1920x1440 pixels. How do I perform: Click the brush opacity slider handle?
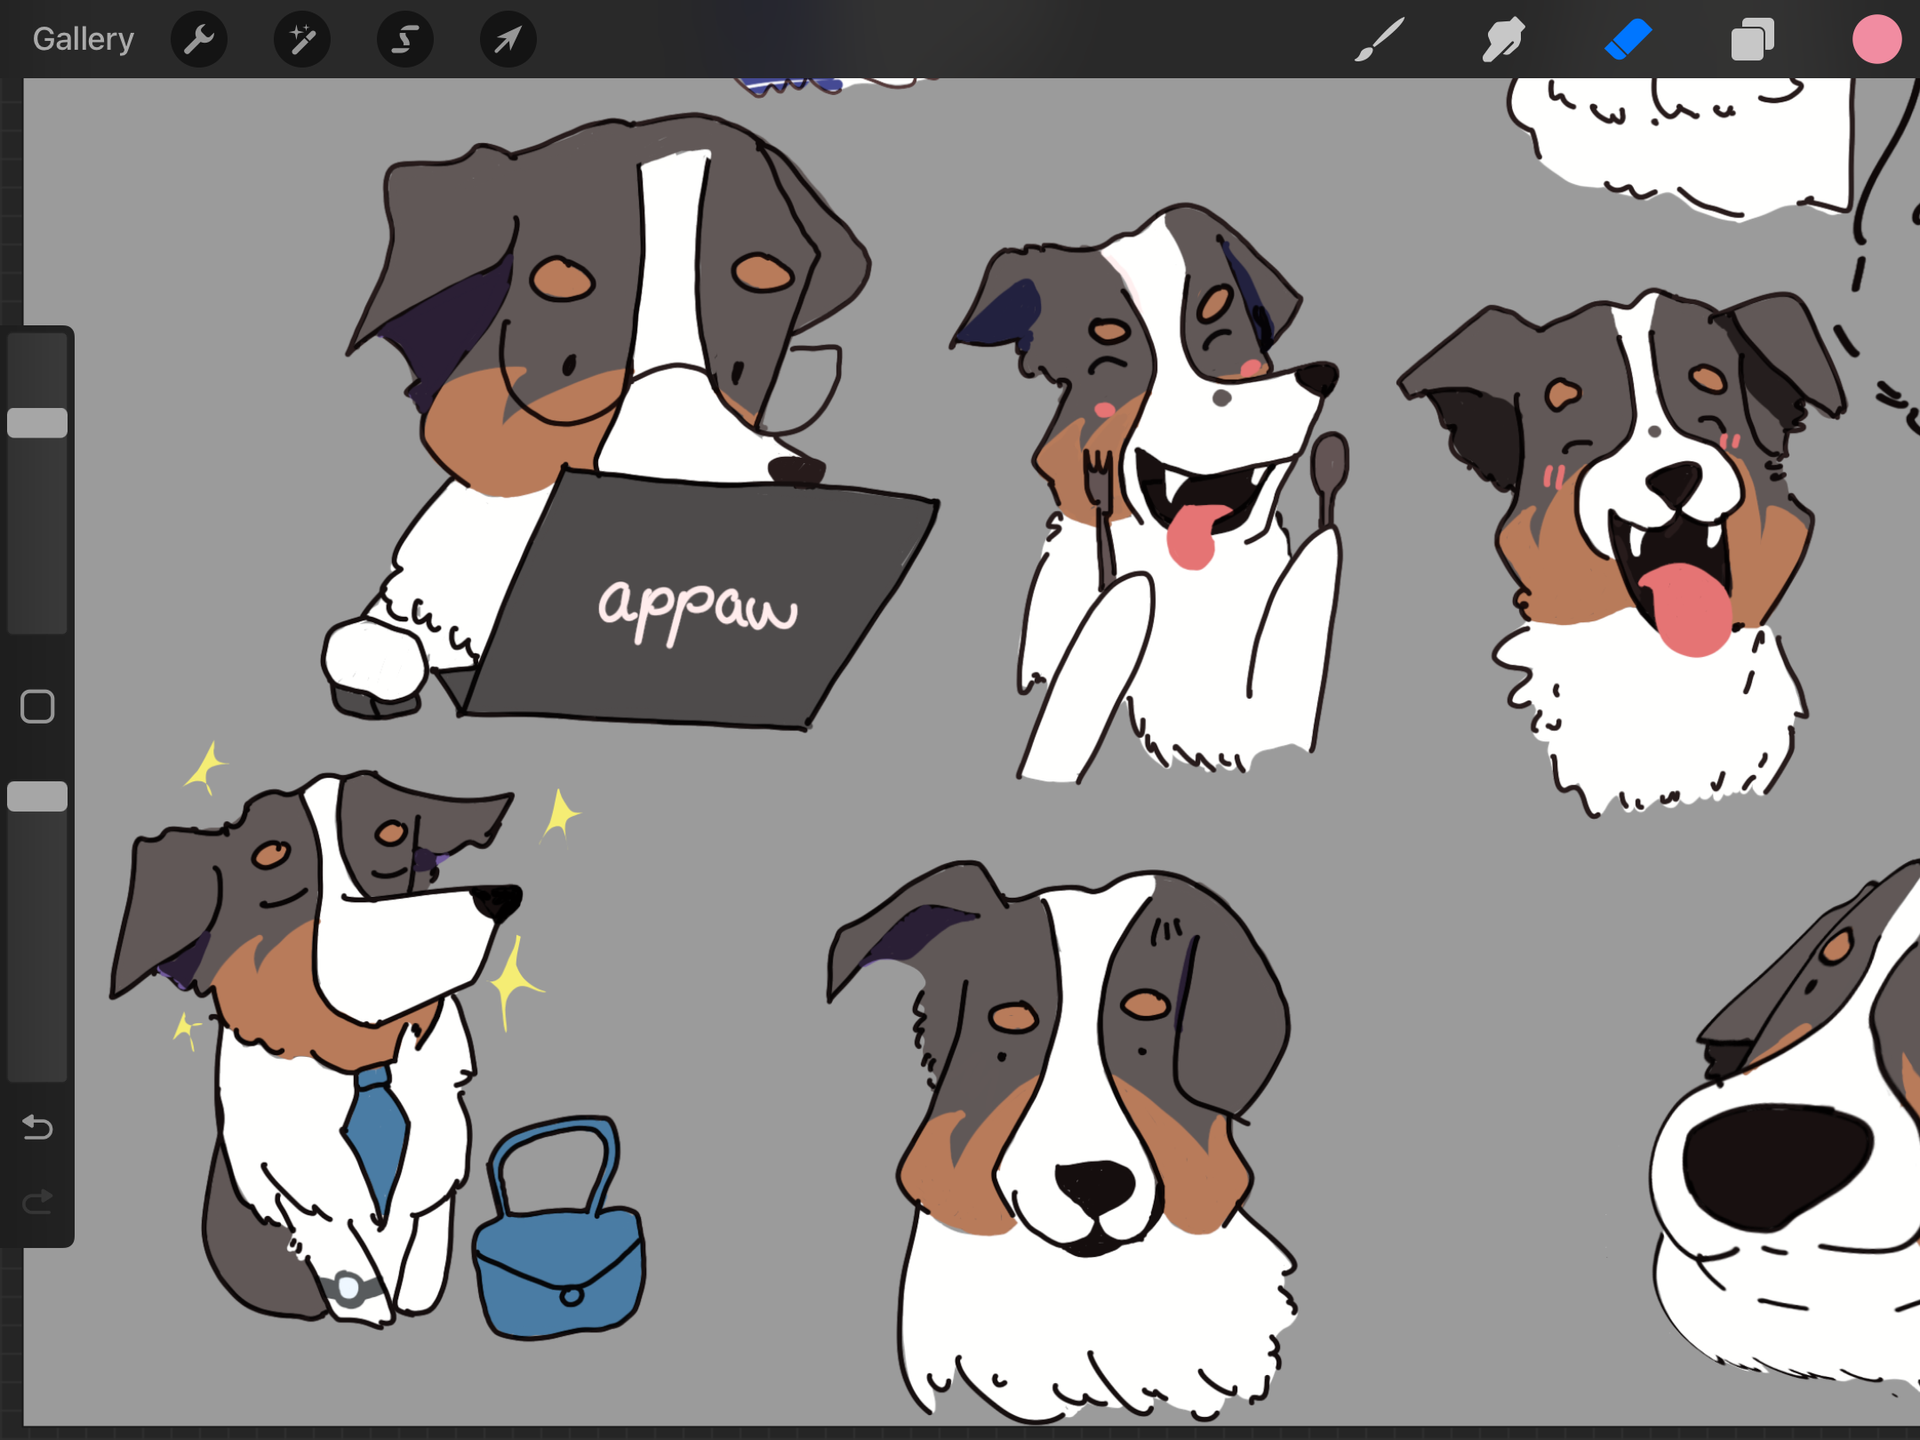[x=38, y=797]
